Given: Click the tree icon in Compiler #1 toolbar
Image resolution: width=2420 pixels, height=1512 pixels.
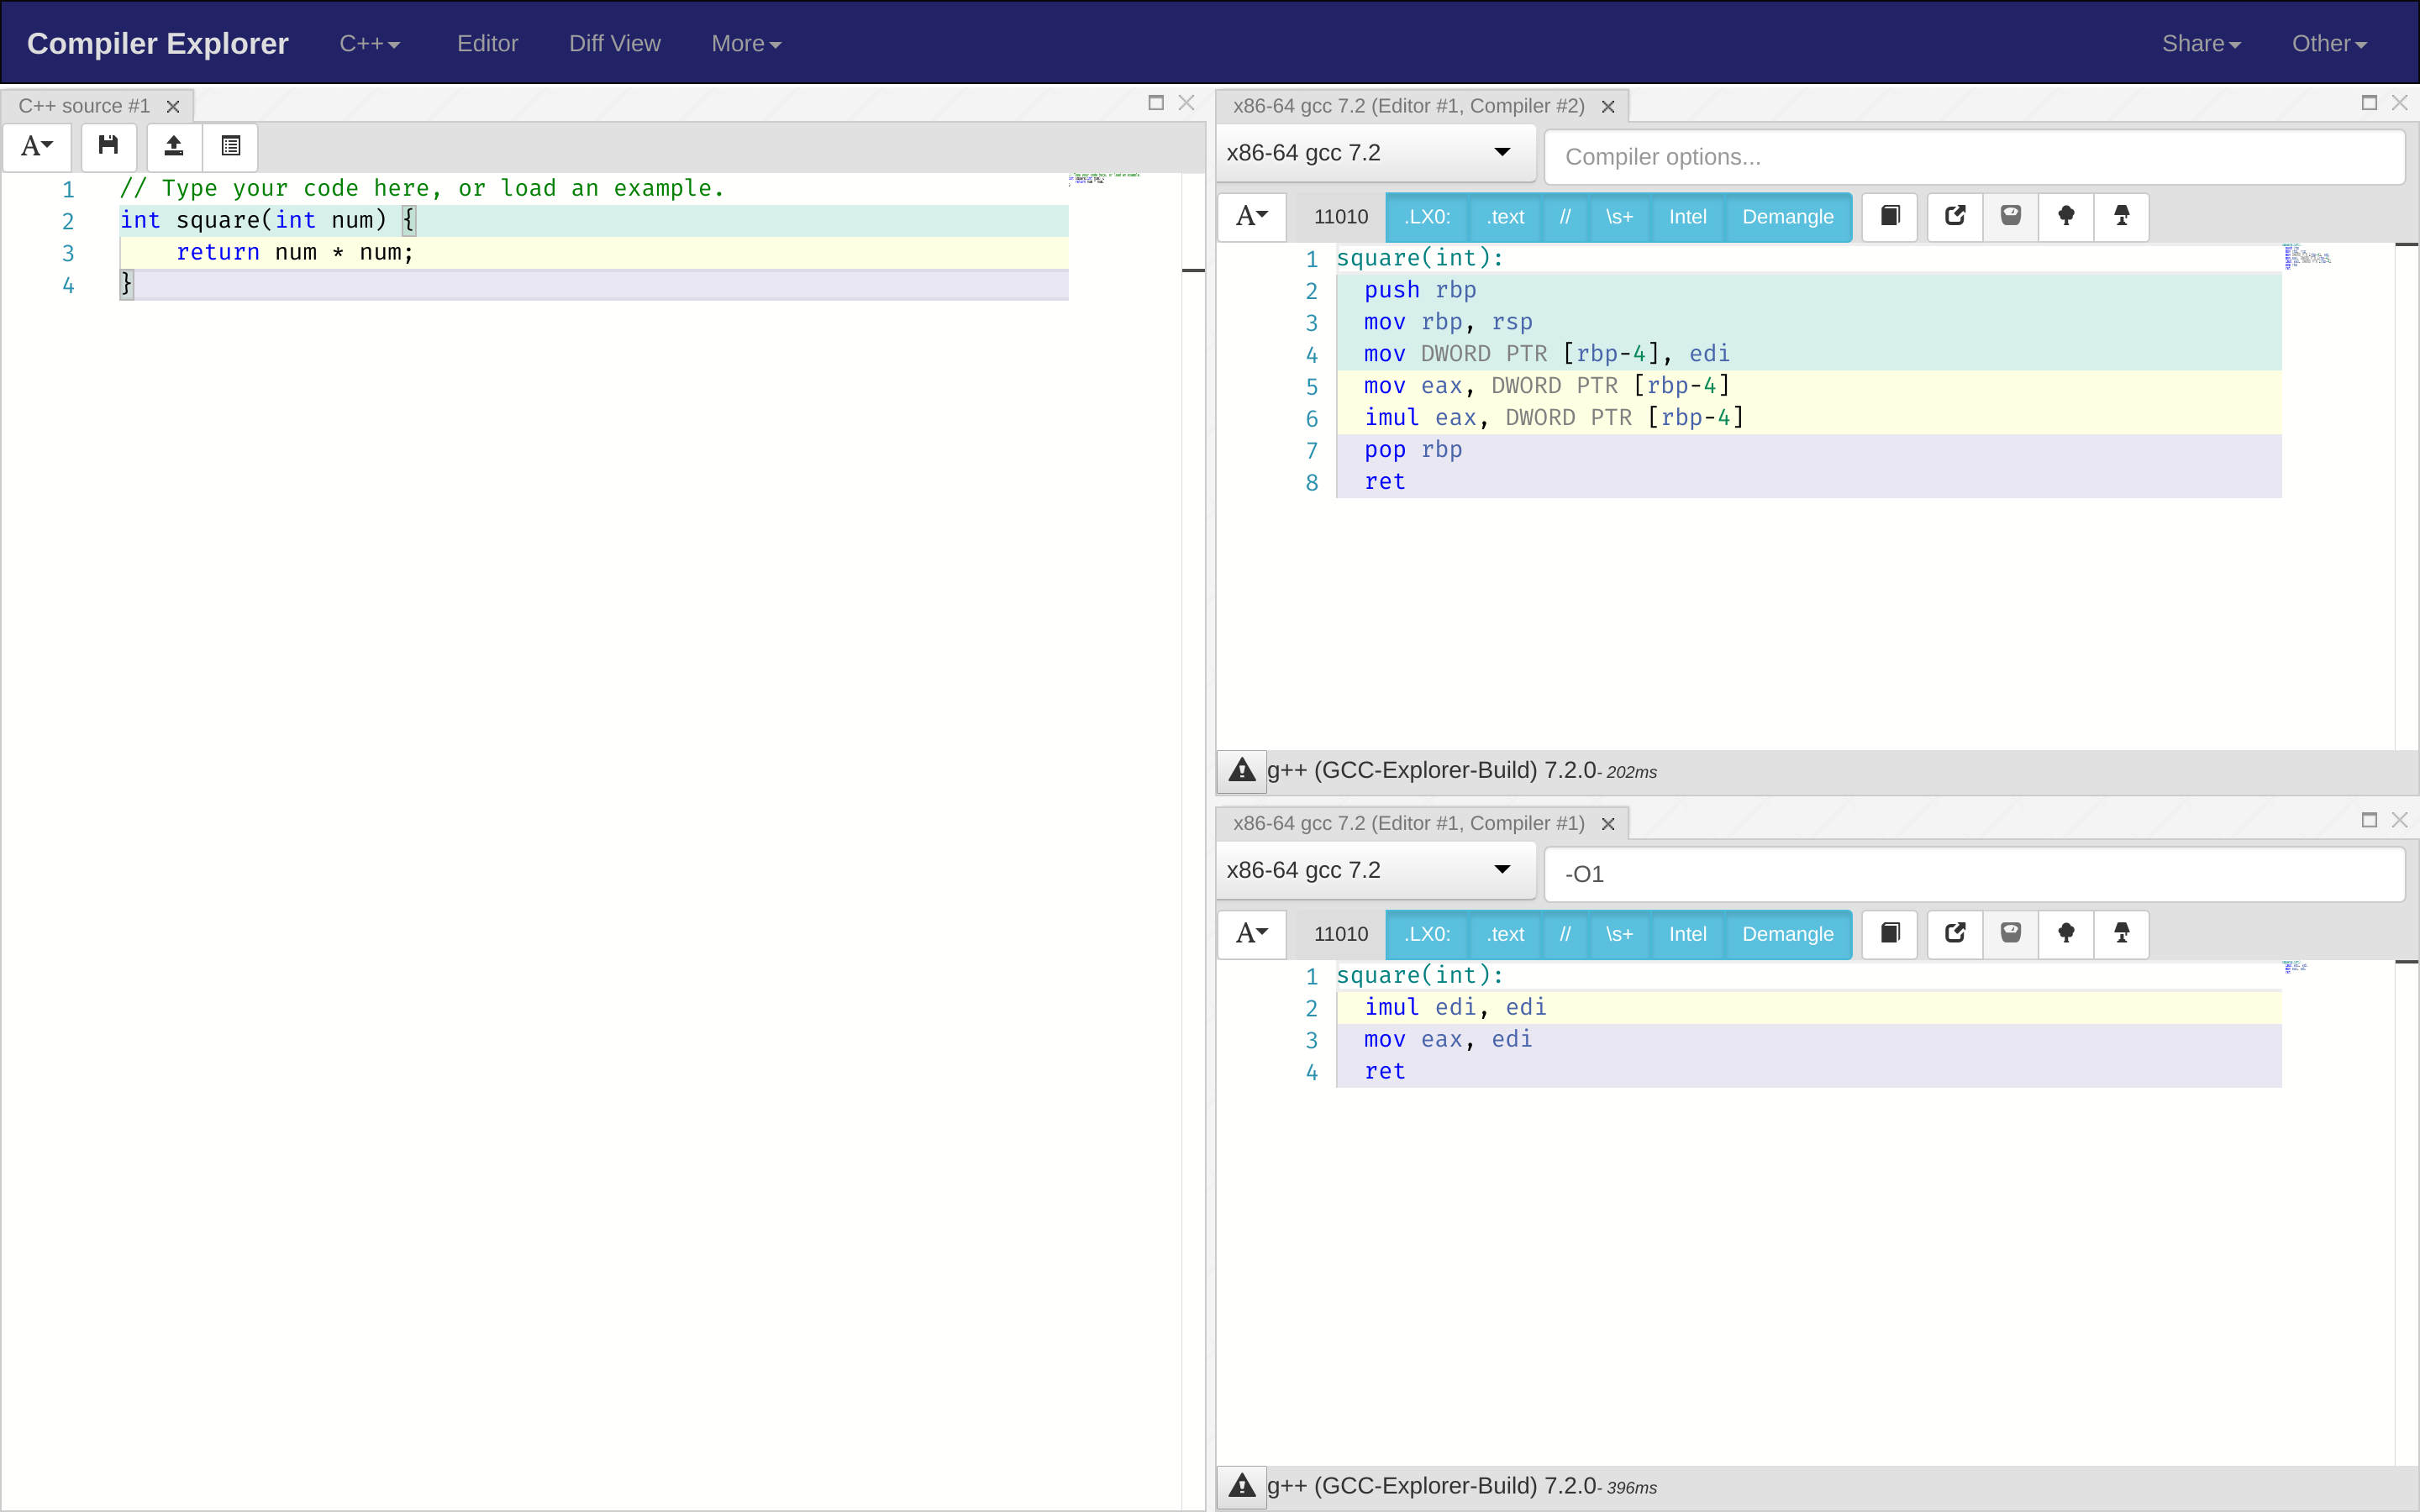Looking at the screenshot, I should tap(2066, 934).
